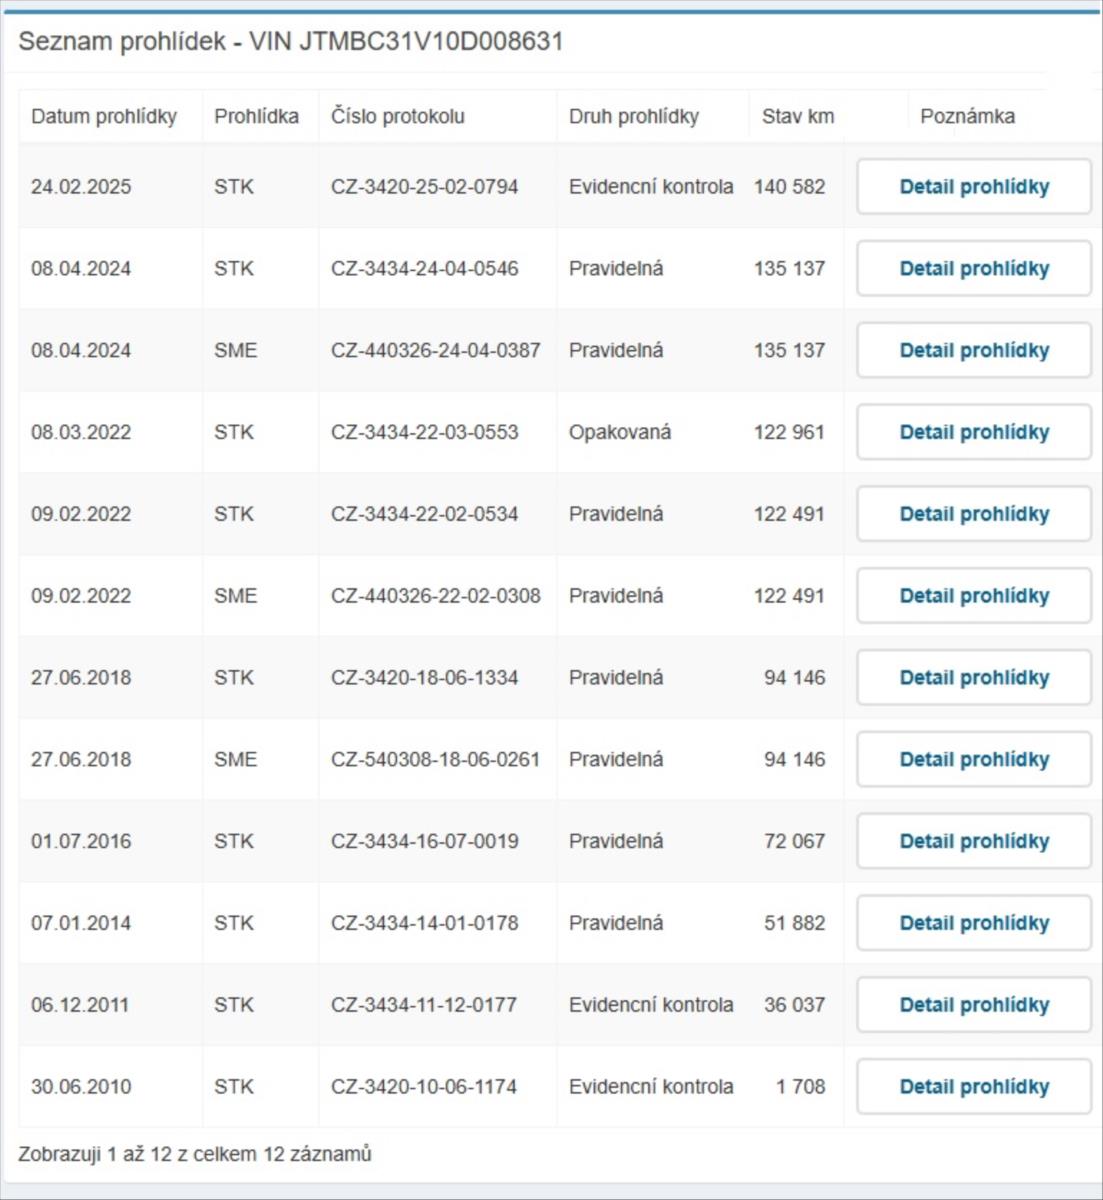
Task: Click the Prohlídka column header
Action: tap(256, 116)
